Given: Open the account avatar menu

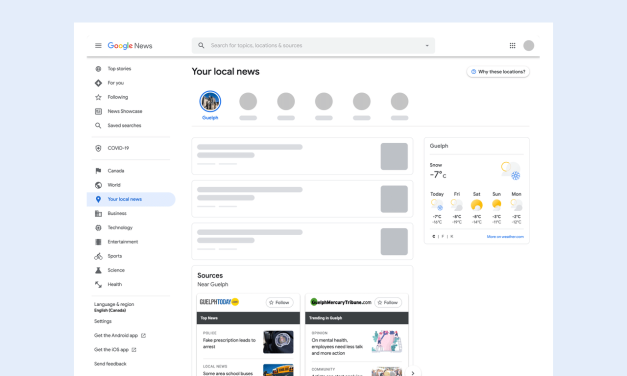Looking at the screenshot, I should (x=529, y=46).
